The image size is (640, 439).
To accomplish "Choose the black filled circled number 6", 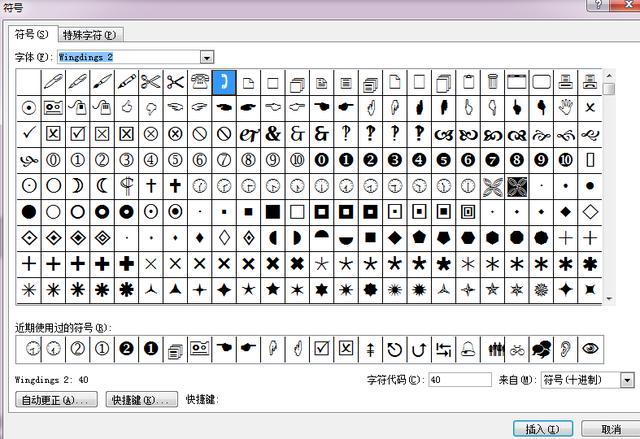I will point(468,160).
